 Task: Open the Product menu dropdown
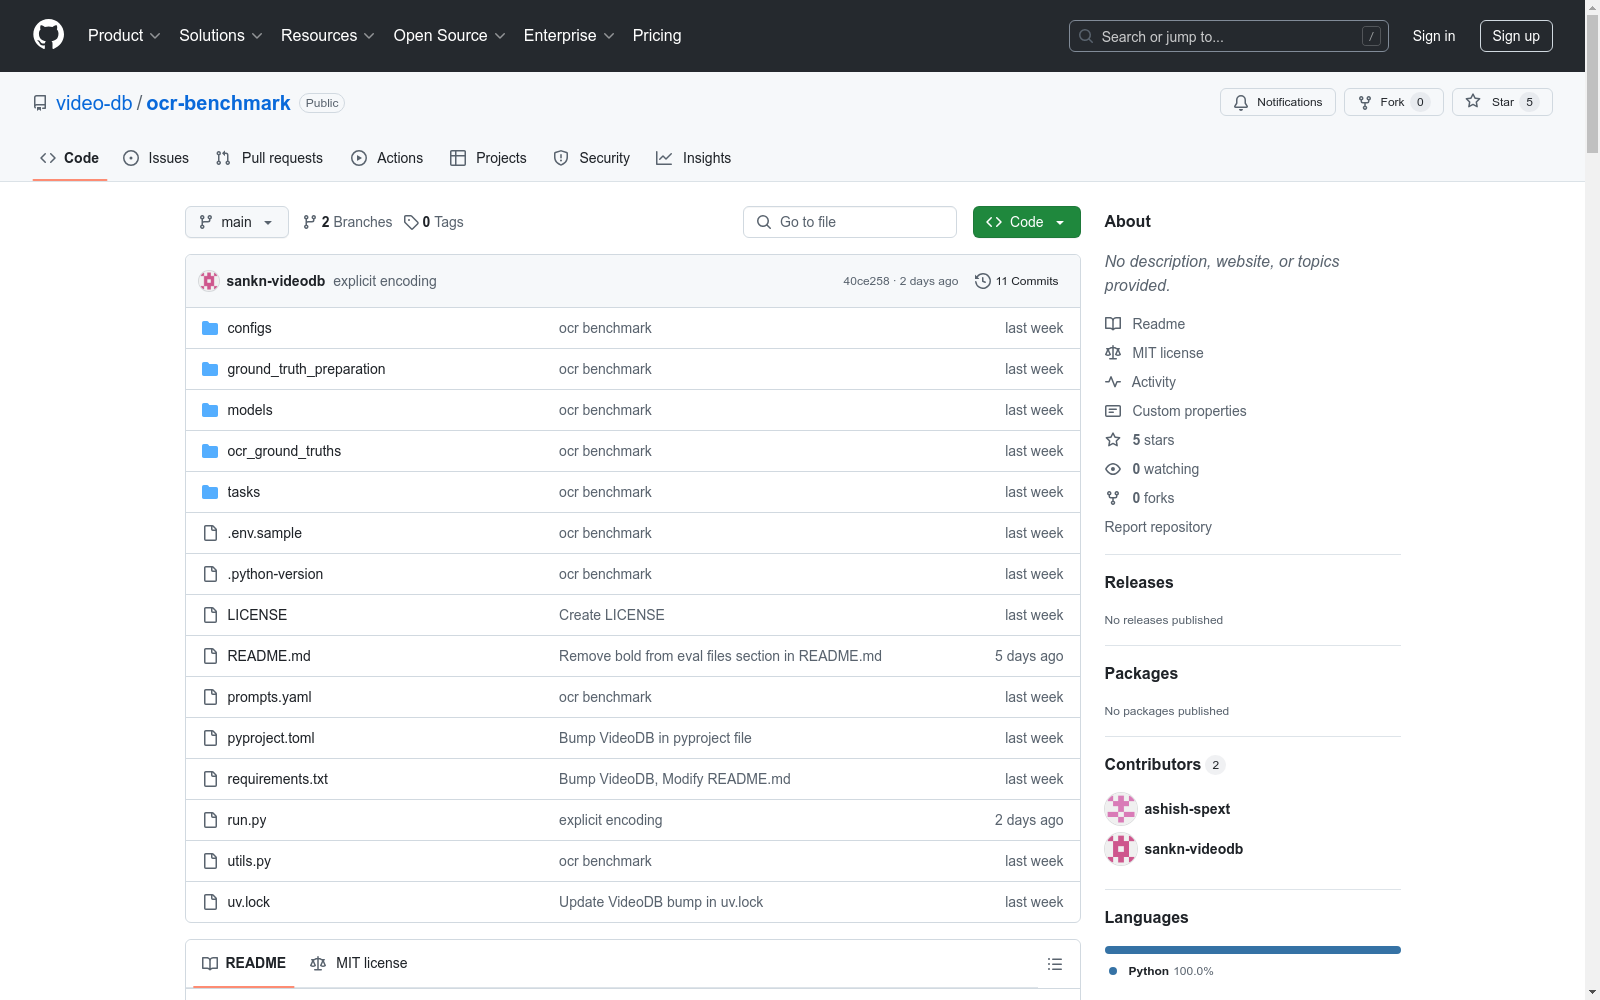point(124,35)
